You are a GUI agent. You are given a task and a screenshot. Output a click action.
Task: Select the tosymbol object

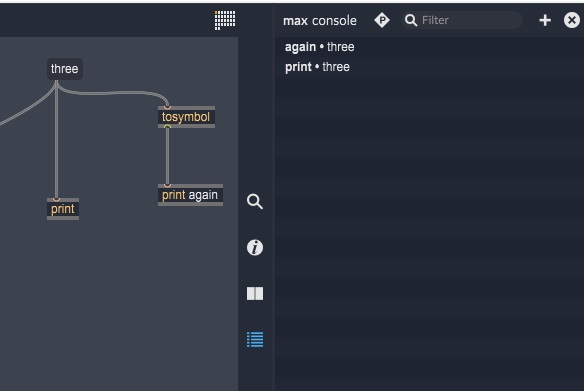coord(186,117)
